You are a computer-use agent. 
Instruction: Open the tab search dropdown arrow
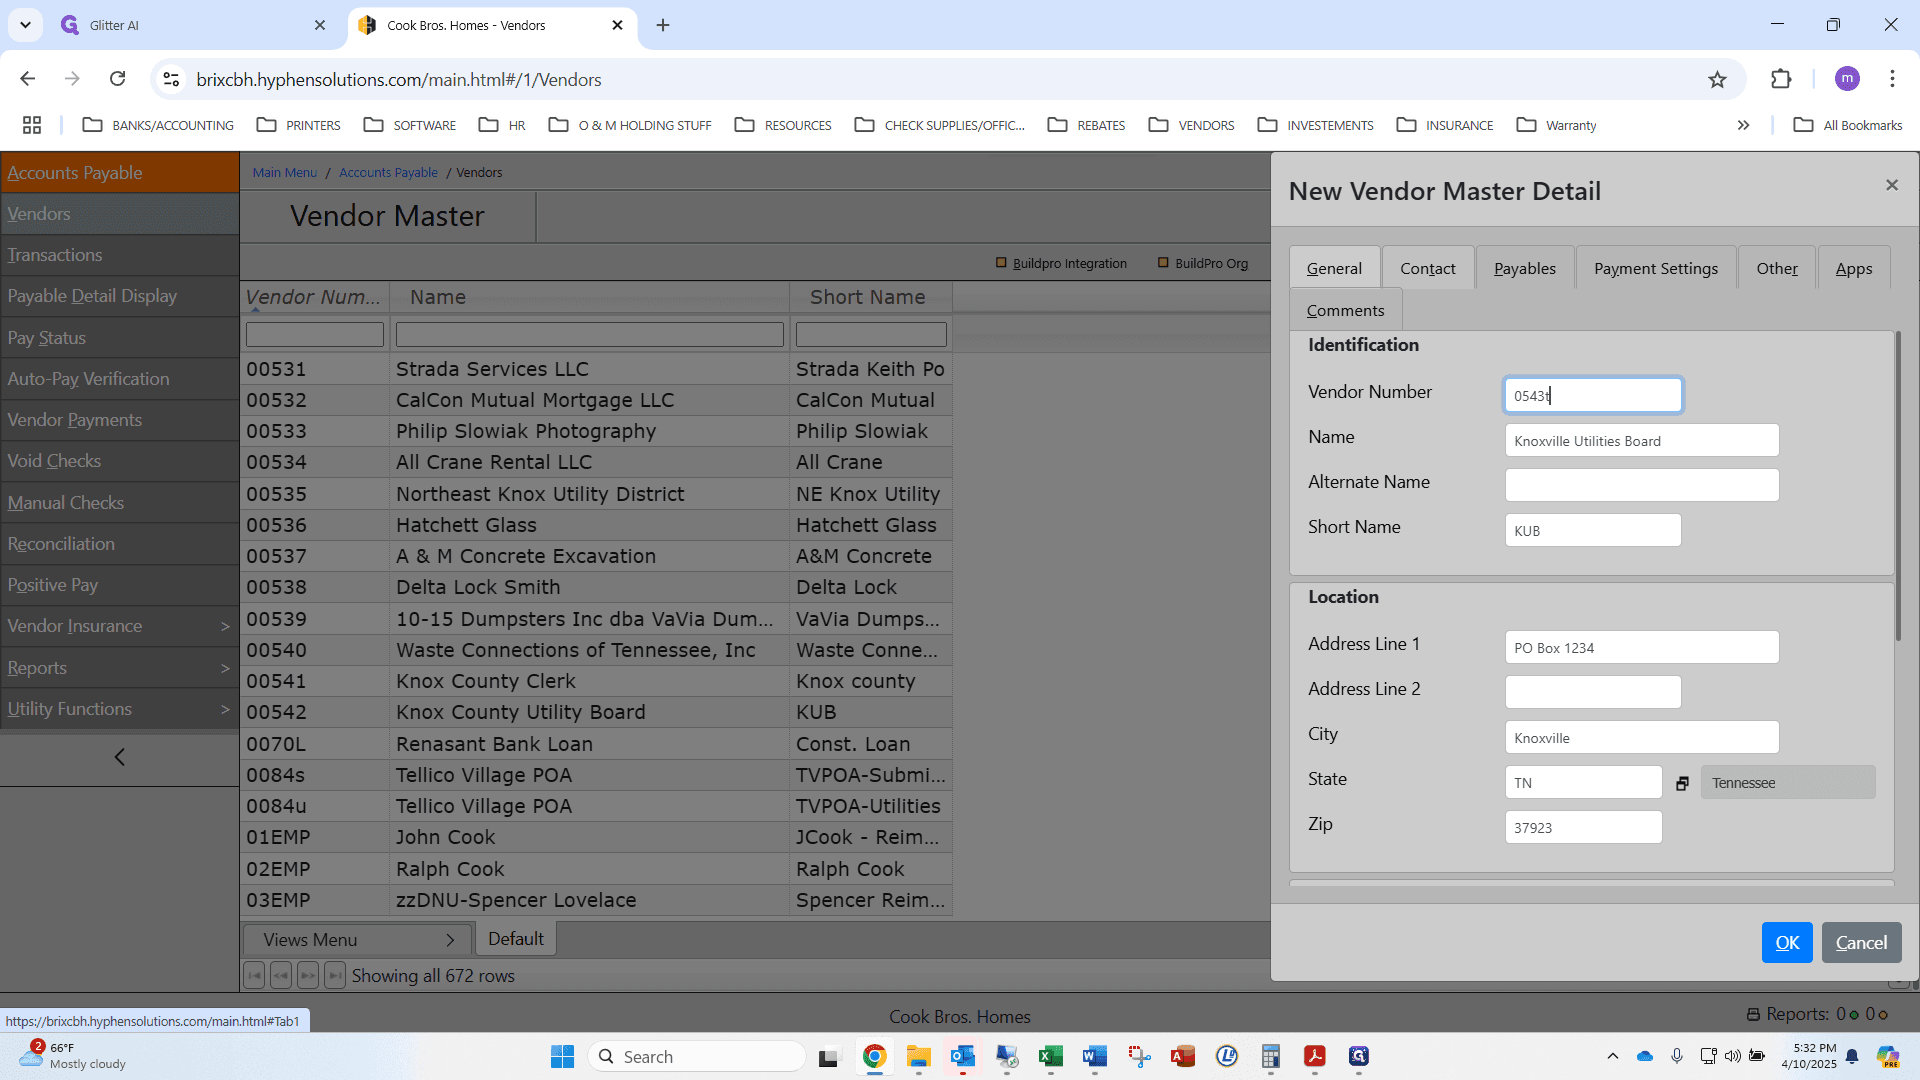click(x=25, y=25)
